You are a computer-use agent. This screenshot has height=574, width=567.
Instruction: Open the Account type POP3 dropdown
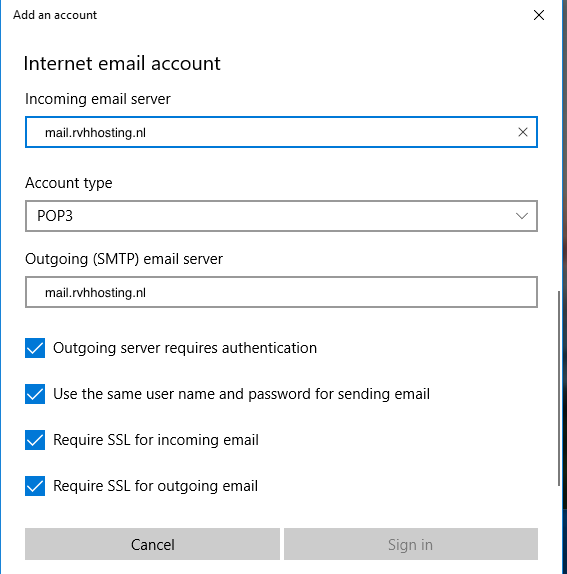point(281,216)
